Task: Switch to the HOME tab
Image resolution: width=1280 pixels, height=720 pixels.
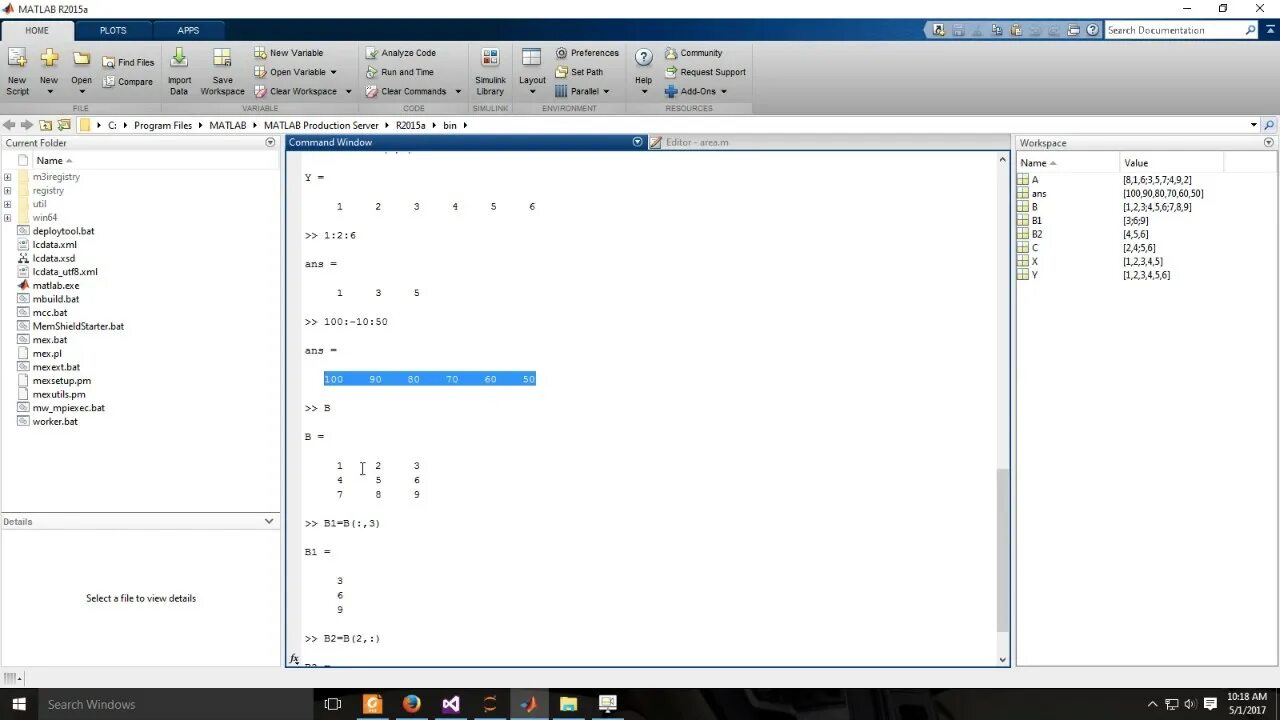Action: [x=37, y=30]
